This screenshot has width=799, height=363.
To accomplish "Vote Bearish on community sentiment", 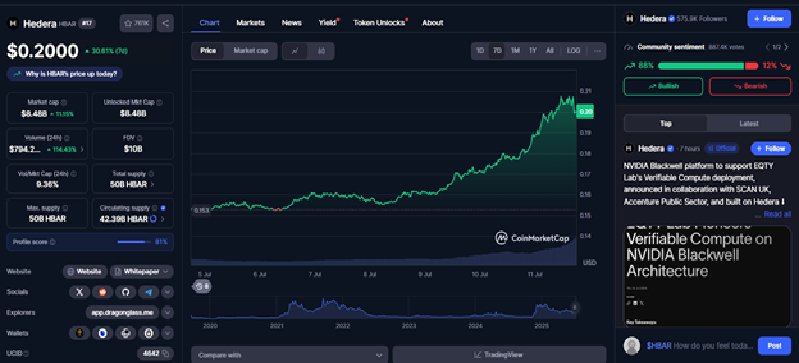I will [750, 86].
